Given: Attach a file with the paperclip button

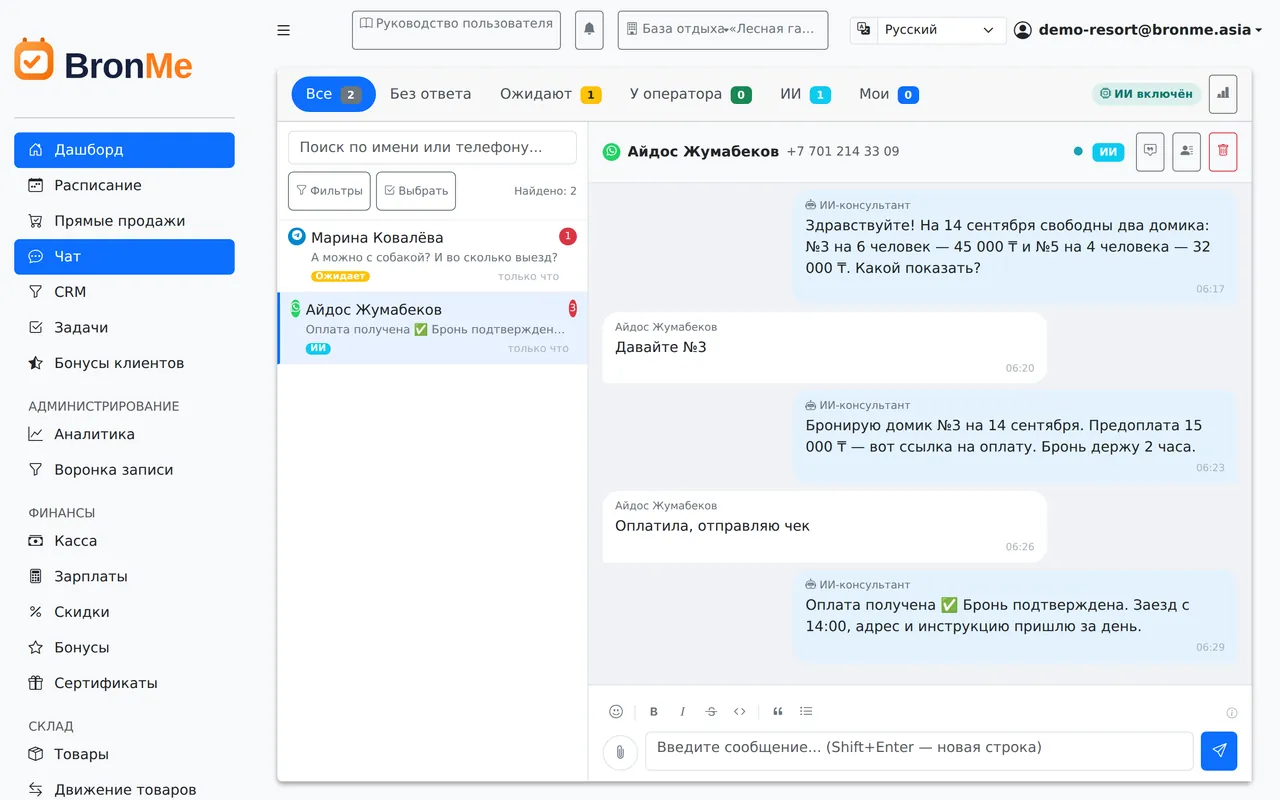Looking at the screenshot, I should click(620, 752).
